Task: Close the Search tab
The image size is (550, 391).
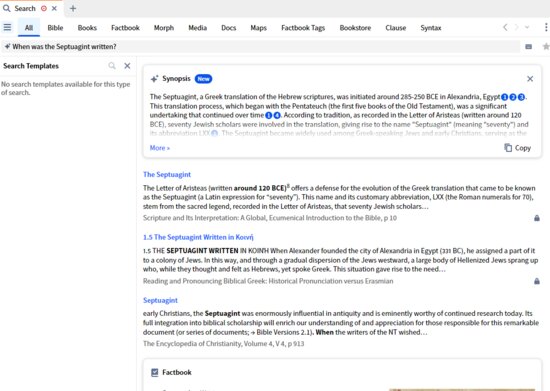Action: (54, 8)
